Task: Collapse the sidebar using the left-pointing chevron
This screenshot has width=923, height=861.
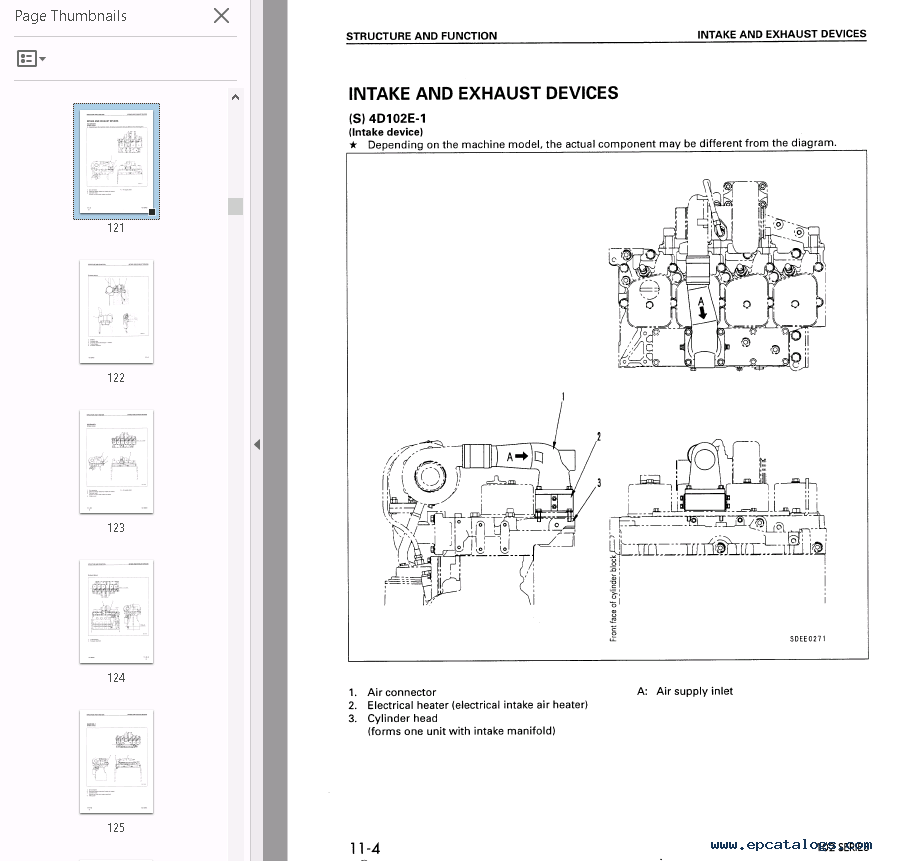Action: tap(257, 443)
